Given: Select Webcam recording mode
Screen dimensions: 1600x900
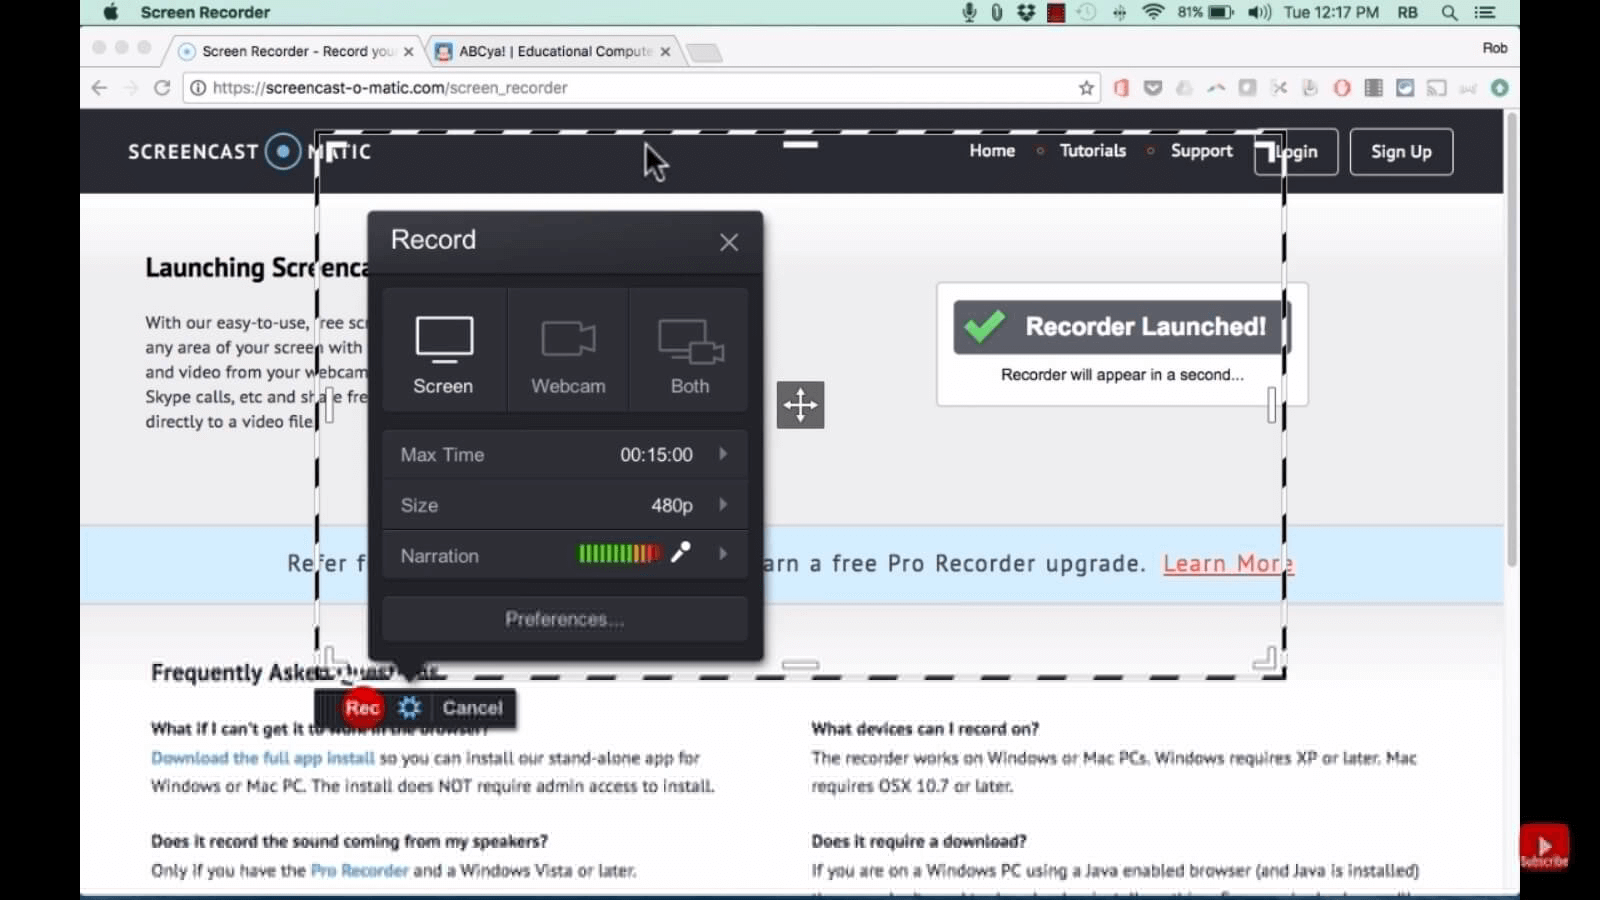Looking at the screenshot, I should [568, 350].
